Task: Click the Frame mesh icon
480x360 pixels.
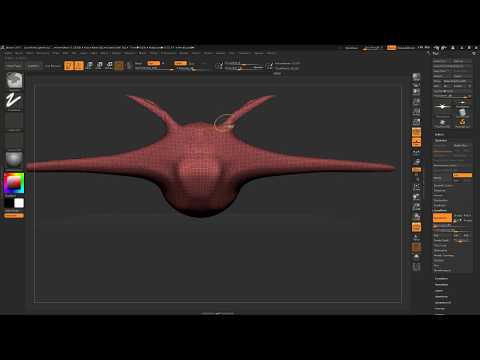Action: pos(416,187)
